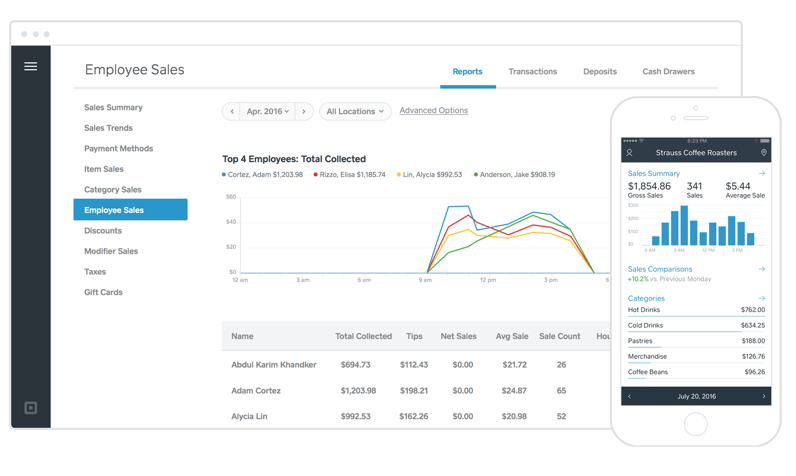Open Sales Summary arrow on phone
The image size is (796, 476).
pos(761,174)
